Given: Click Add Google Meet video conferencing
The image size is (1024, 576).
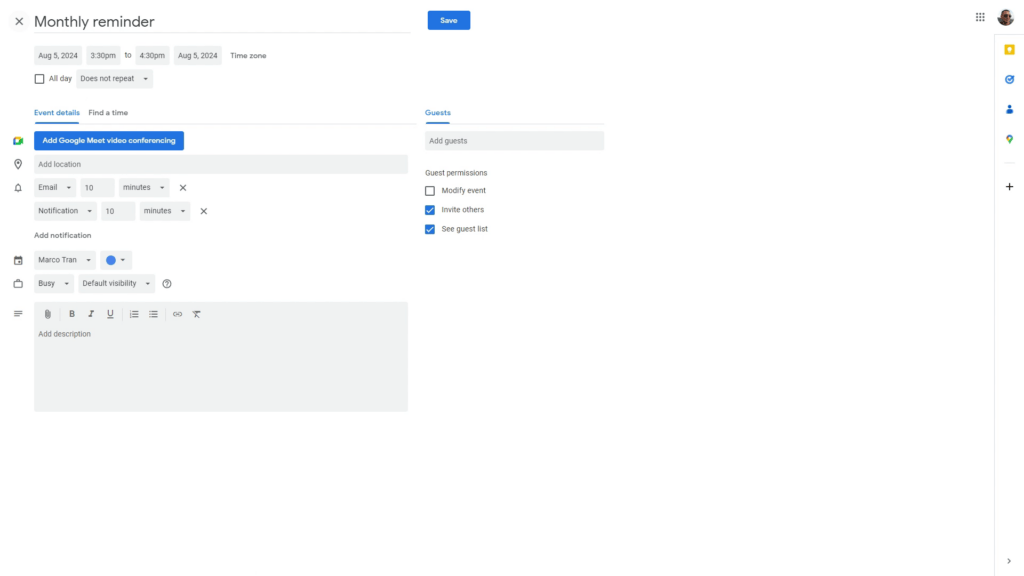Looking at the screenshot, I should point(109,140).
